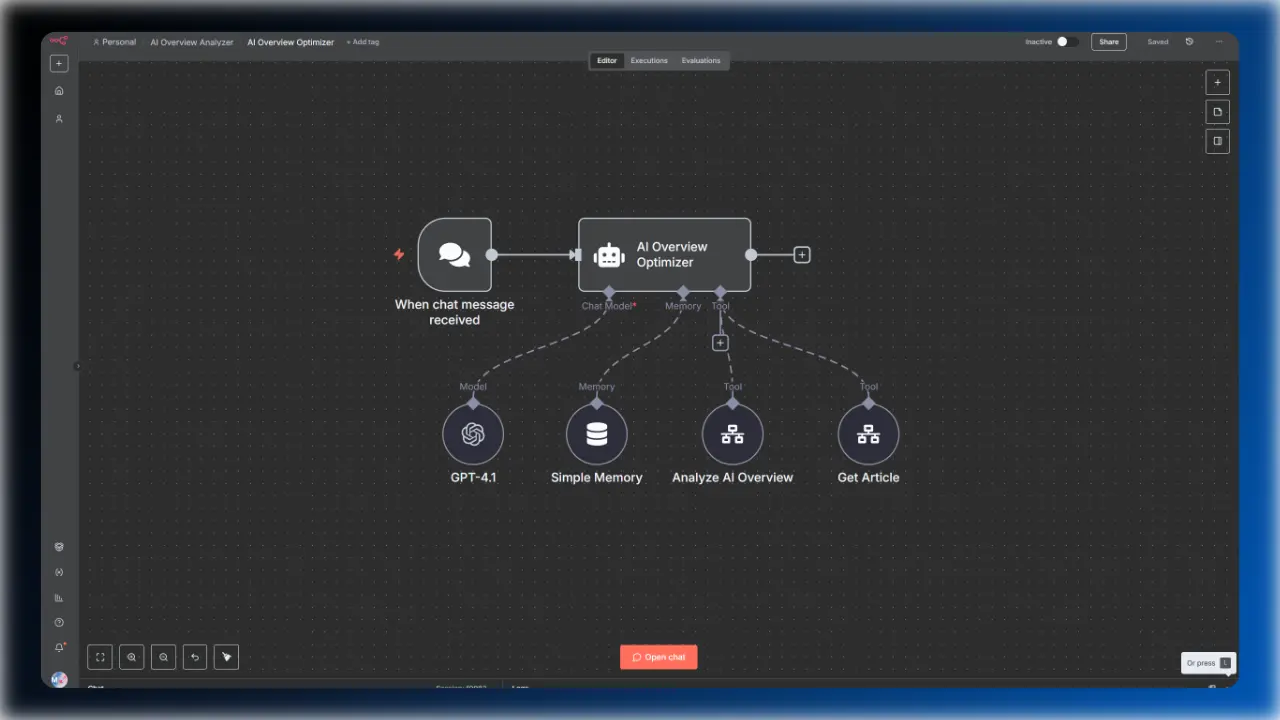This screenshot has height=720, width=1280.
Task: Open the templates icon in the sidebar
Action: click(58, 546)
